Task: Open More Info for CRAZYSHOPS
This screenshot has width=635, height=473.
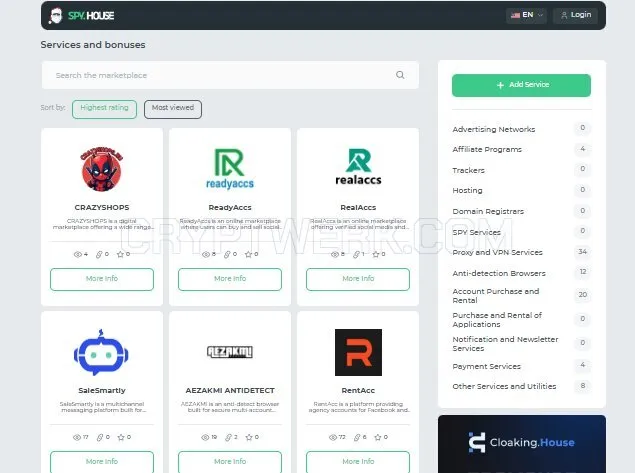Action: [x=102, y=279]
